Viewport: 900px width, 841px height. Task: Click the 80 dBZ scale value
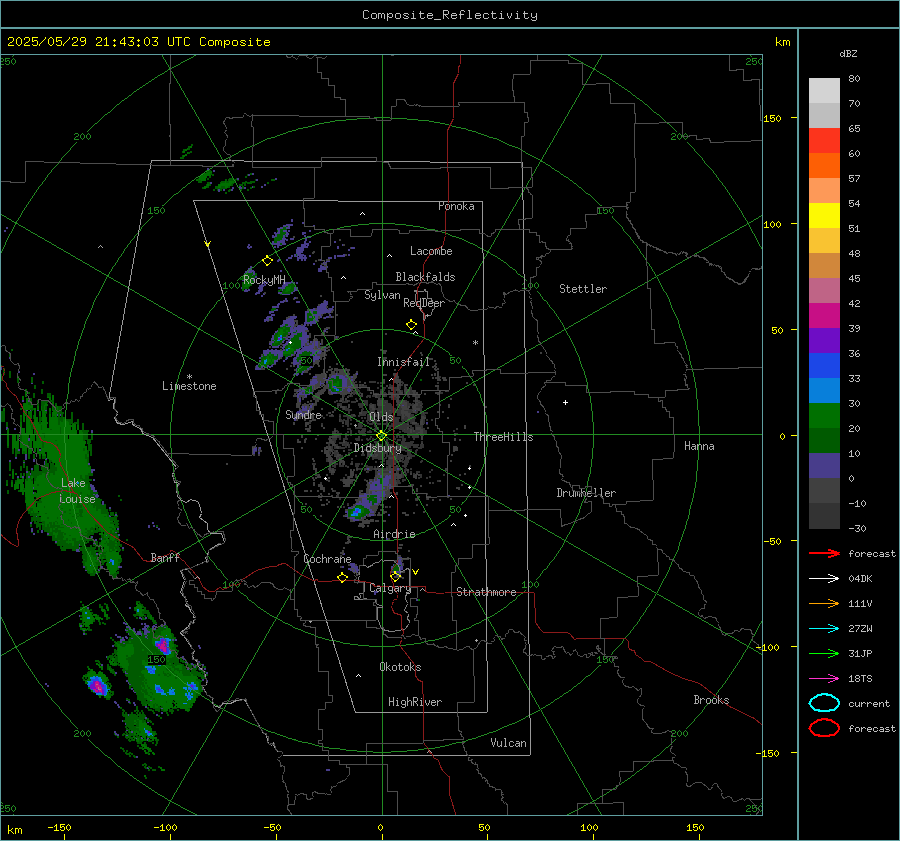854,79
